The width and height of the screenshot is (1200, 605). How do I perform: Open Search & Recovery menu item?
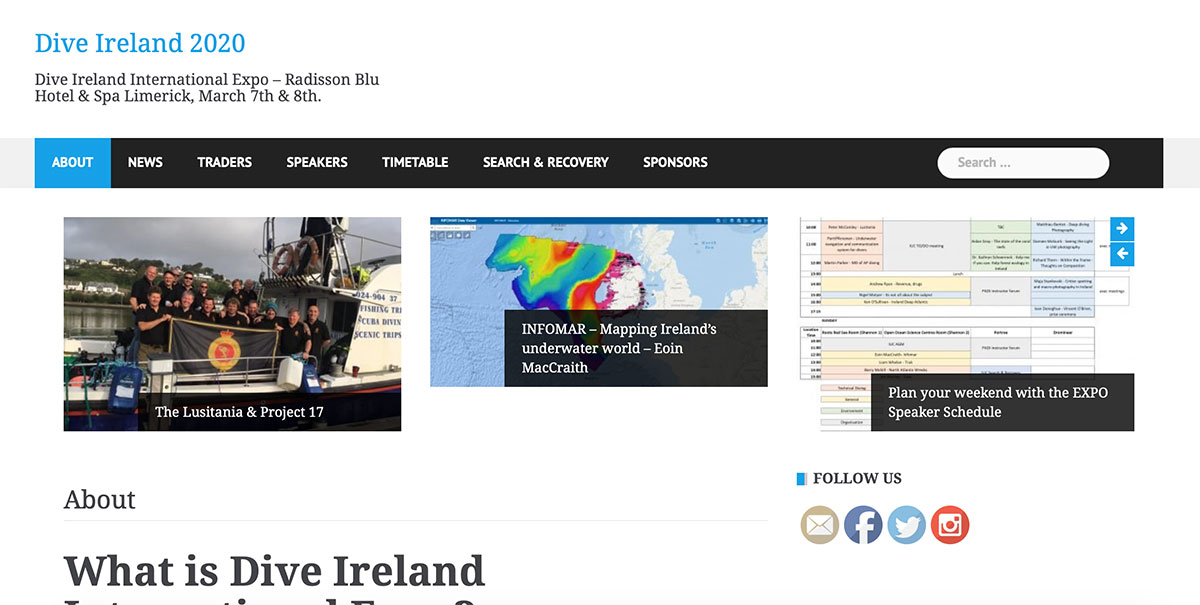point(546,162)
